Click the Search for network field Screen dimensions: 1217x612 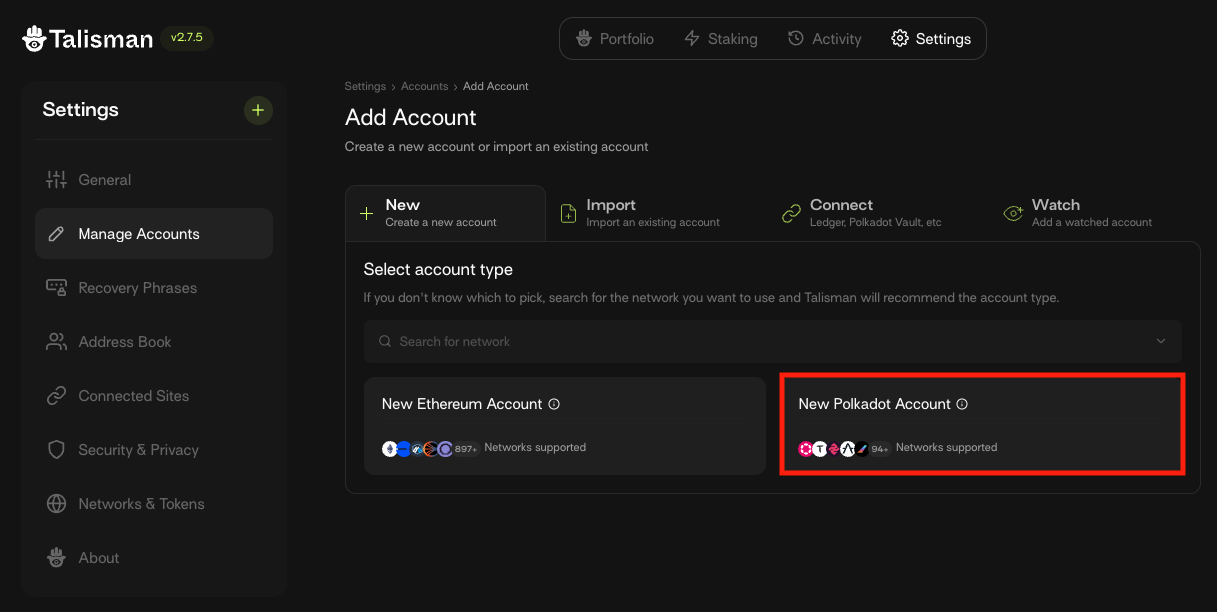pyautogui.click(x=772, y=341)
